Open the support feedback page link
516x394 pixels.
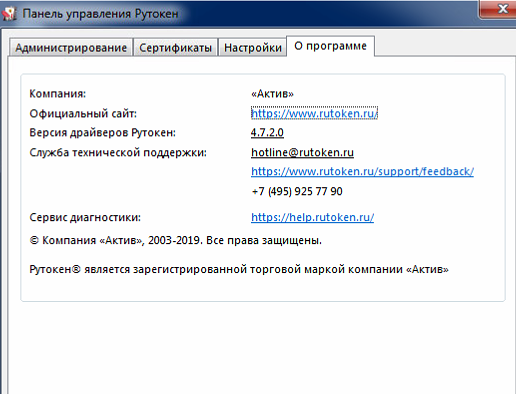[x=362, y=171]
